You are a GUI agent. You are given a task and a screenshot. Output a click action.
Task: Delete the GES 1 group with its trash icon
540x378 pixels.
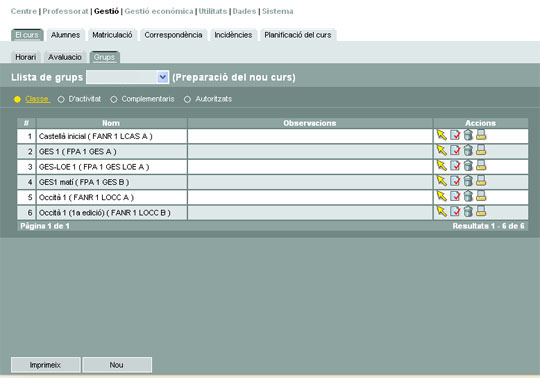coord(468,150)
